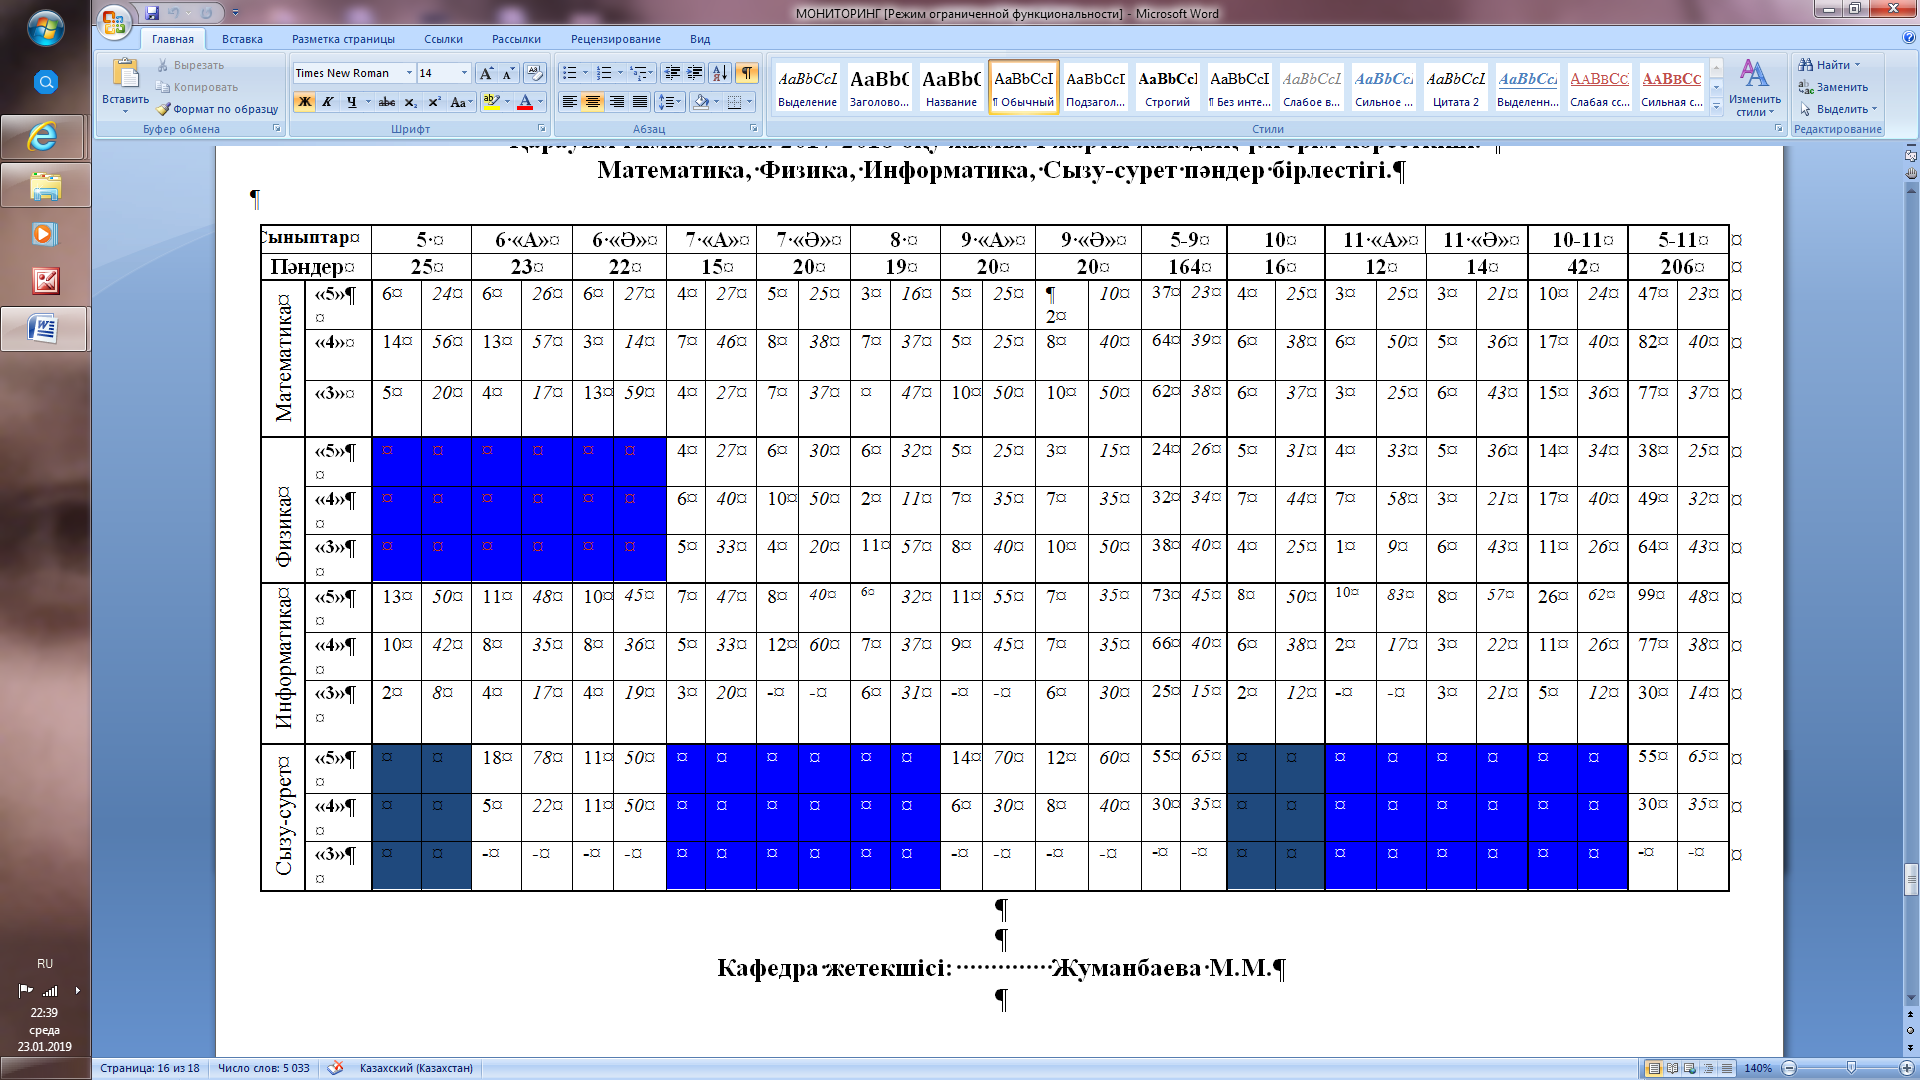Switch to Web Layout view in status bar
Image resolution: width=1920 pixels, height=1080 pixels.
[1690, 1068]
